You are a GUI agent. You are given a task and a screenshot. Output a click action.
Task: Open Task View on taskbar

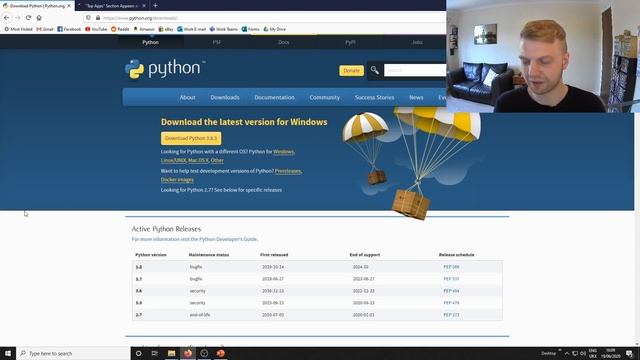click(154, 353)
